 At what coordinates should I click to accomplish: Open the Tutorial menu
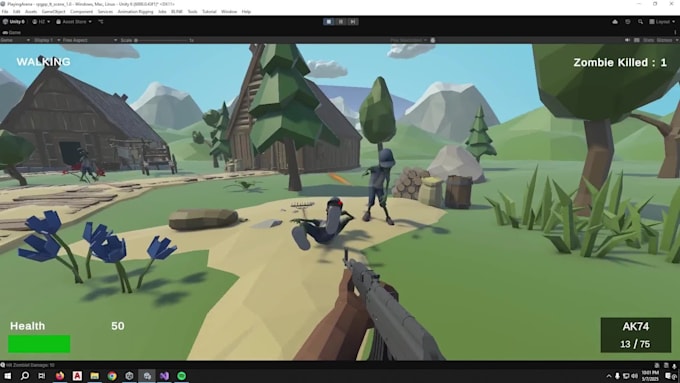(209, 12)
